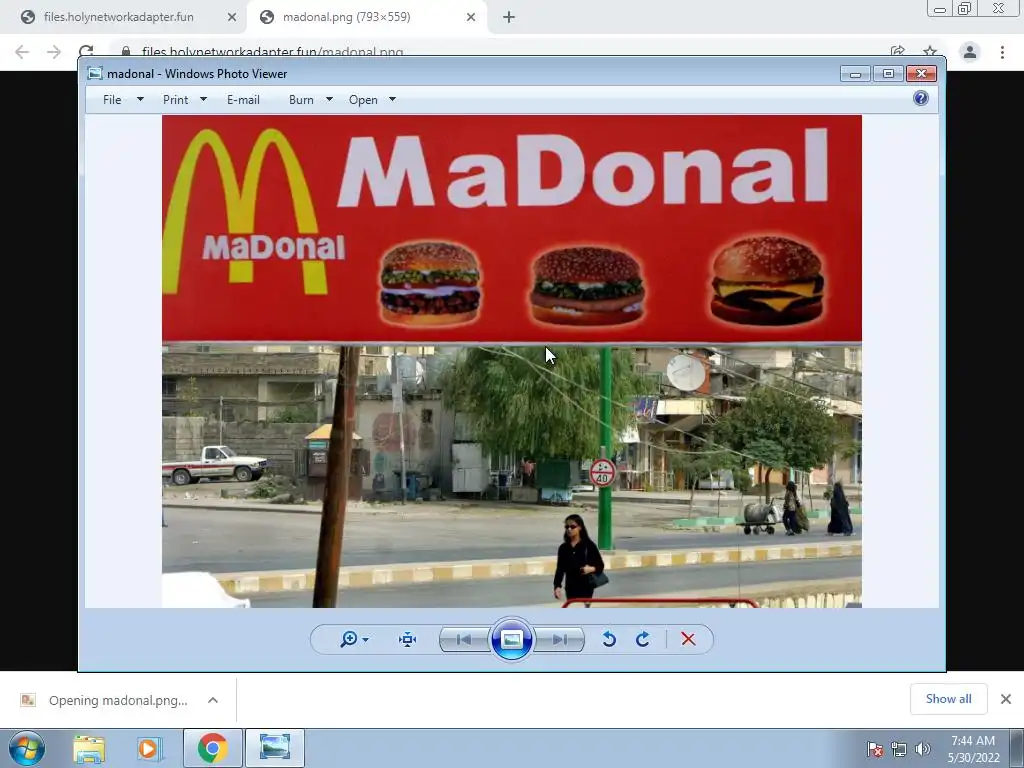Close the downloads bar

(1006, 699)
